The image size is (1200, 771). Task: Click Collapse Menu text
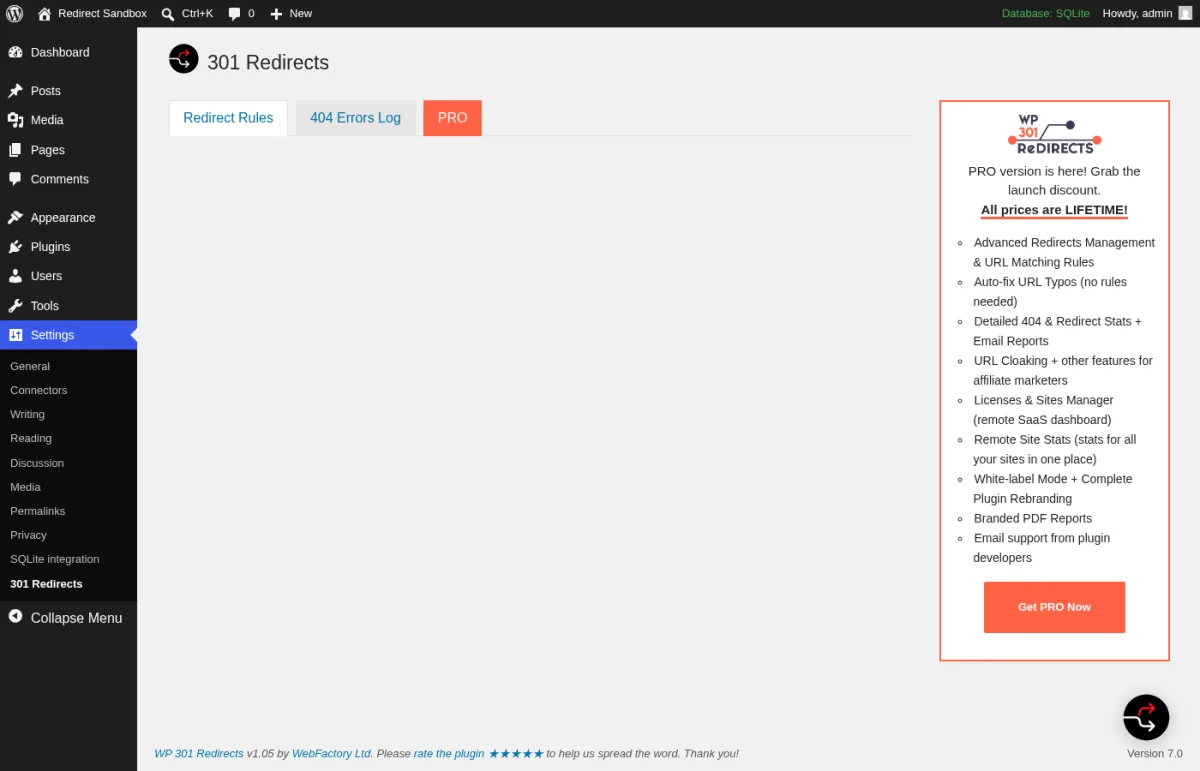pyautogui.click(x=76, y=618)
